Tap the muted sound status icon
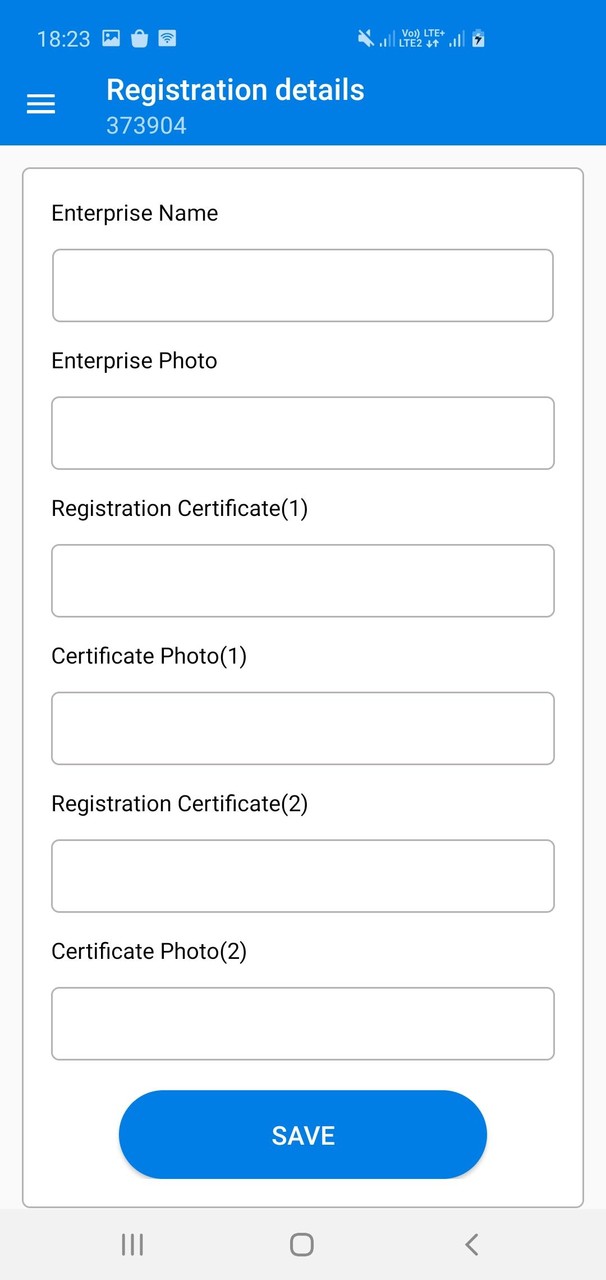Viewport: 606px width, 1280px height. [x=365, y=38]
